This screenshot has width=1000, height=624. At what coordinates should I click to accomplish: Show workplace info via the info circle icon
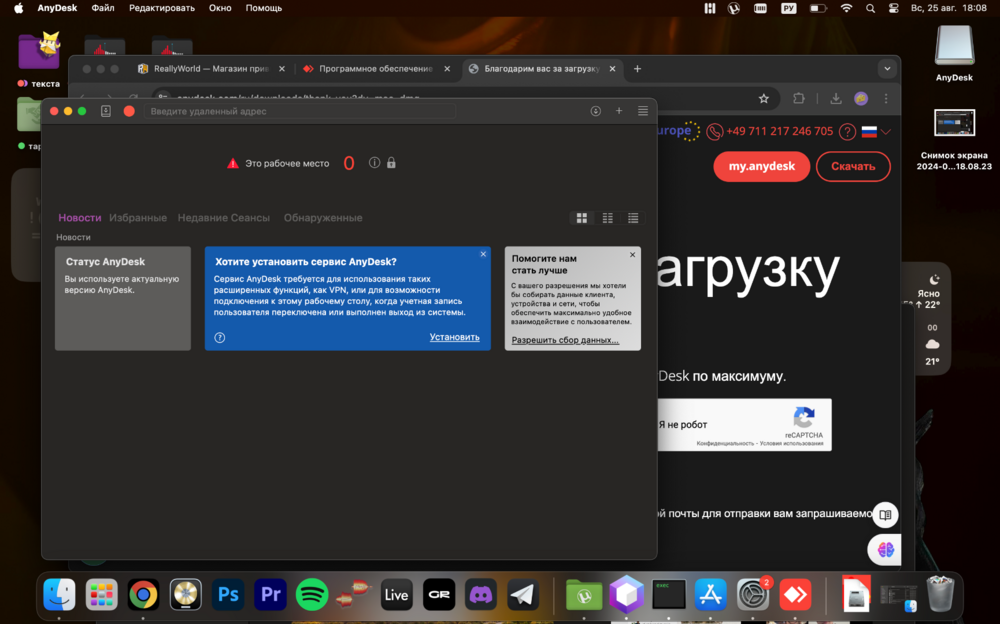point(374,163)
